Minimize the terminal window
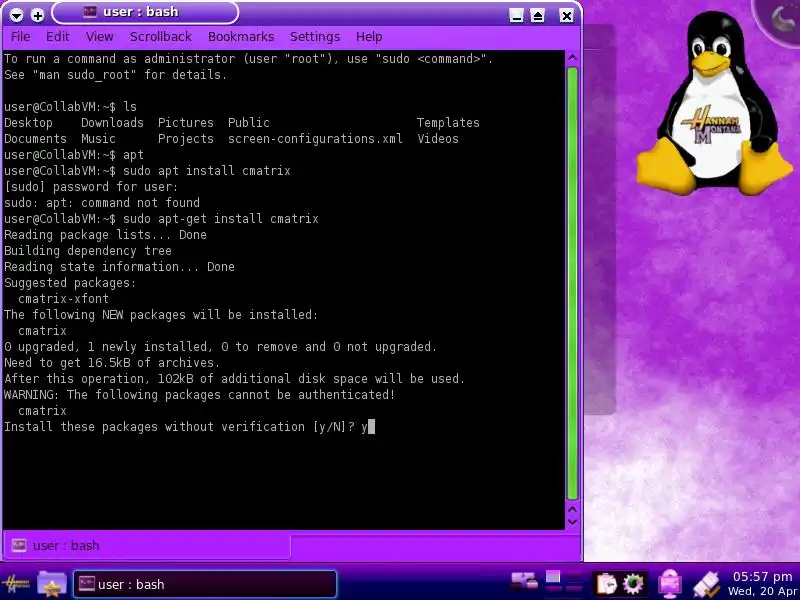Image resolution: width=800 pixels, height=600 pixels. pos(516,16)
